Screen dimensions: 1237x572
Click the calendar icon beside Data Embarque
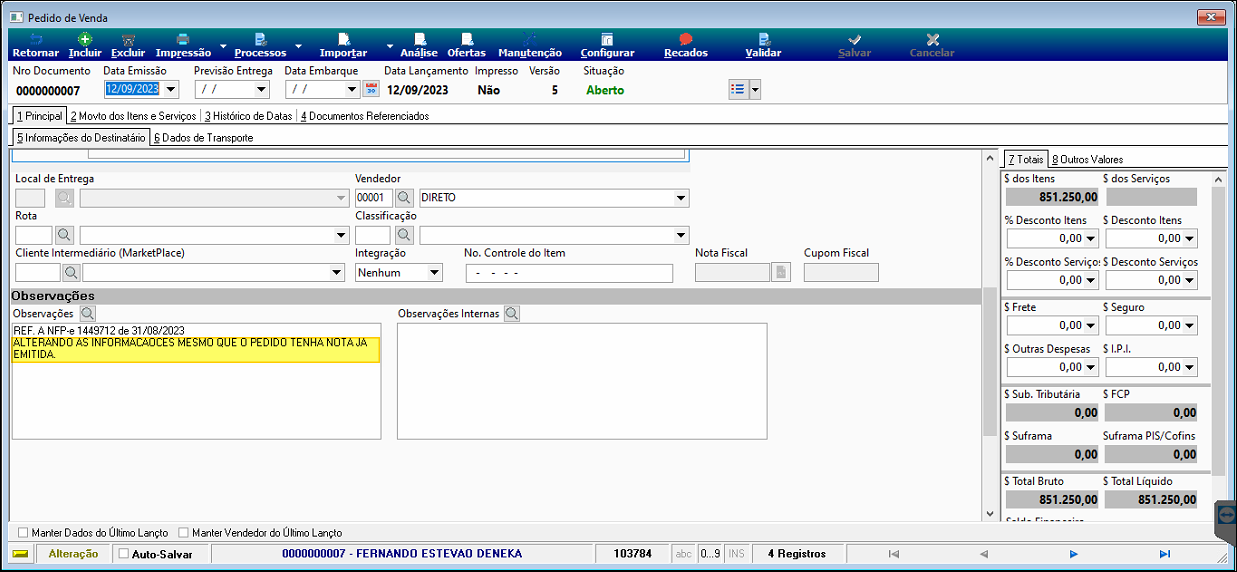point(370,89)
